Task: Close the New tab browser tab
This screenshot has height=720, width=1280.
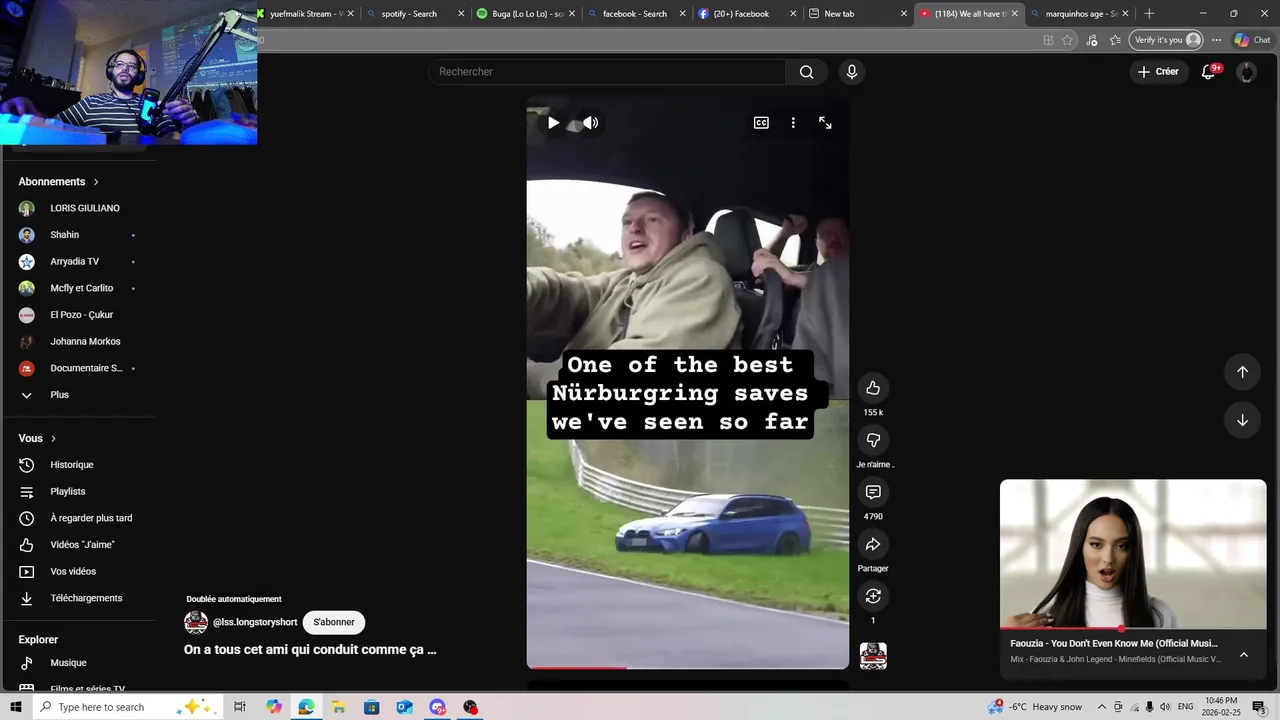Action: pyautogui.click(x=904, y=14)
